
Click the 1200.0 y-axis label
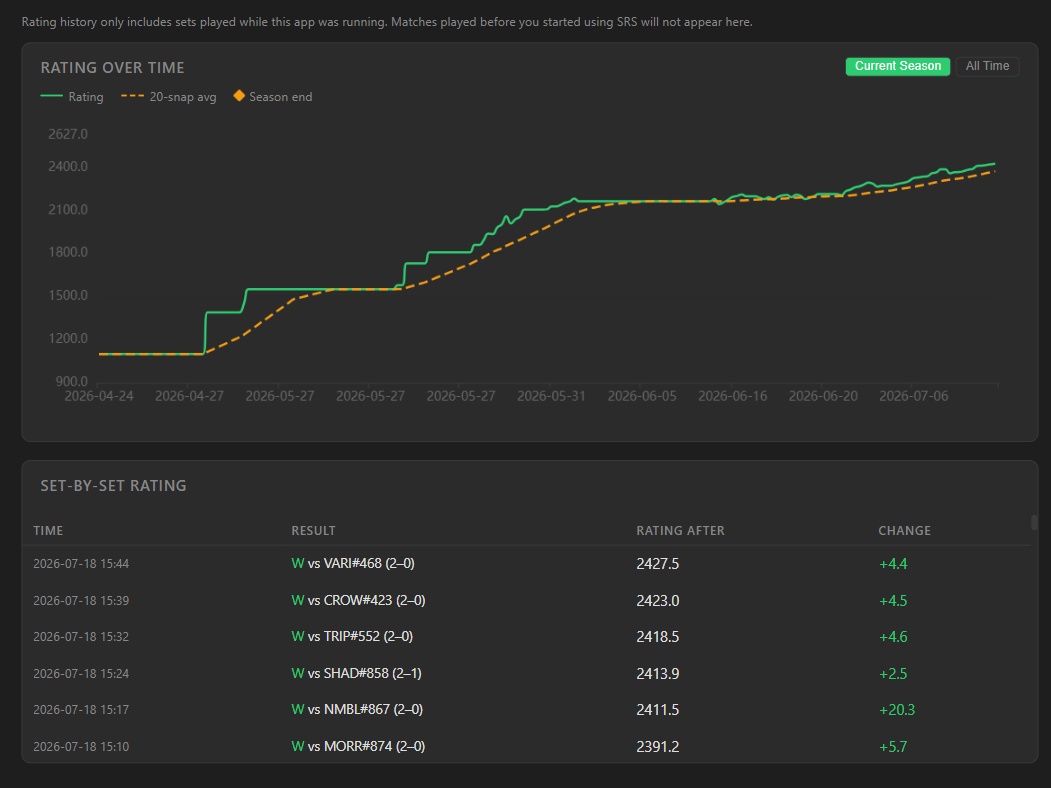pyautogui.click(x=68, y=338)
